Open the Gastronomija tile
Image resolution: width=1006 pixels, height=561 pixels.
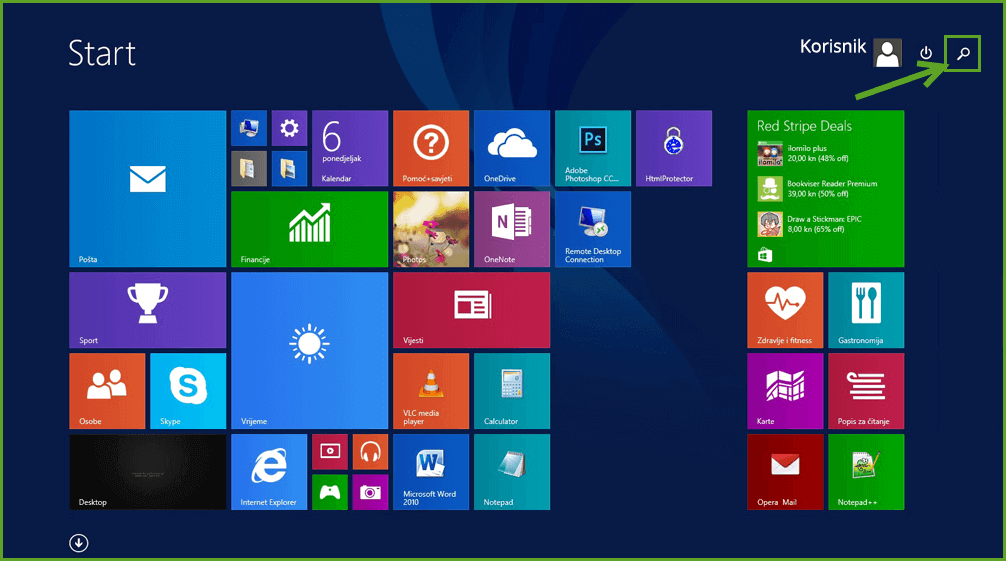[866, 310]
